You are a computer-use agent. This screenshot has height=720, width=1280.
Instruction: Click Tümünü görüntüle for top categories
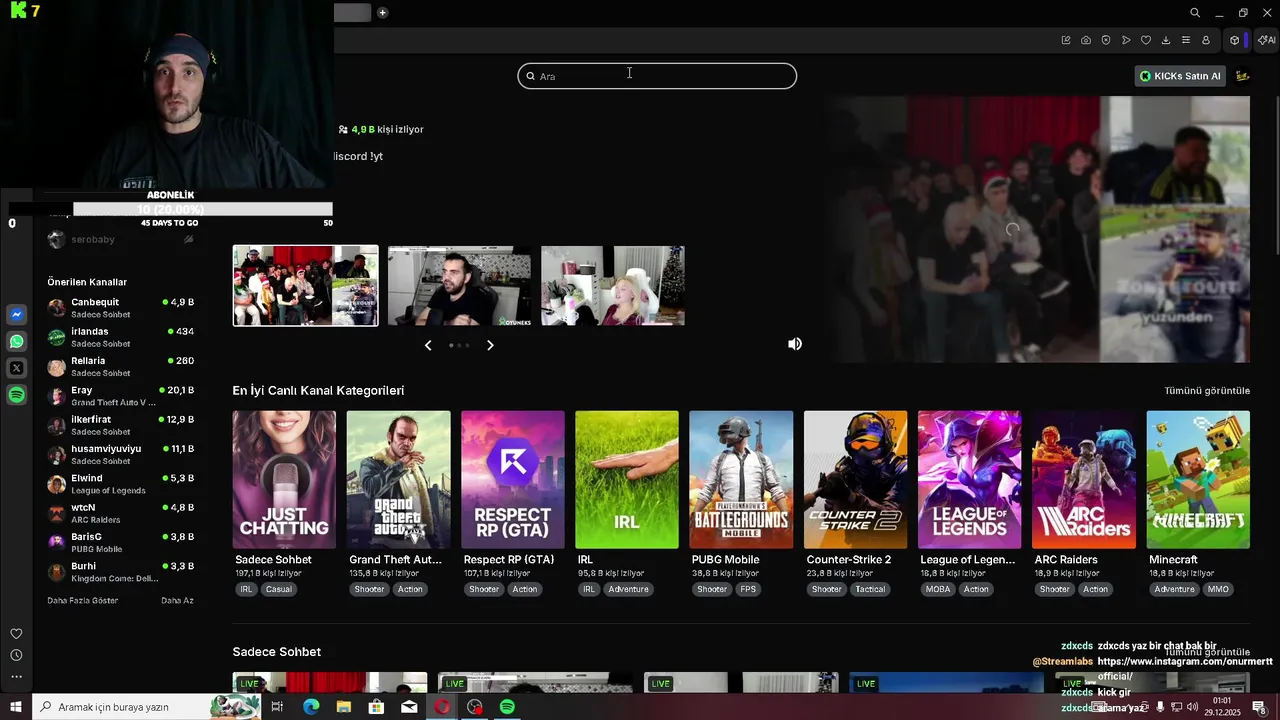click(x=1207, y=391)
